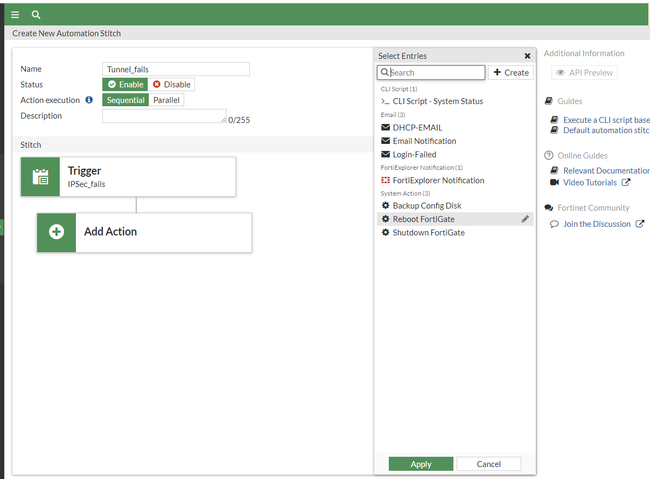
Task: Select the Email Notification entry
Action: pos(455,141)
